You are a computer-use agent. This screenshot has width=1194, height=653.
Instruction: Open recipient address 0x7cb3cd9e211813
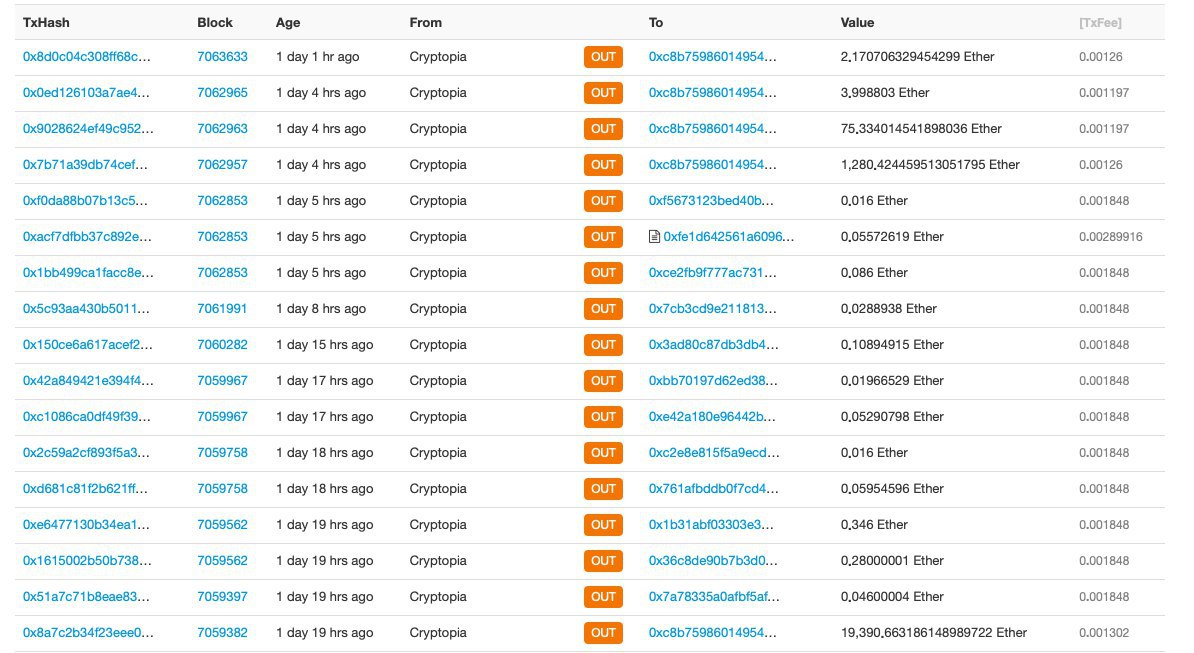713,309
